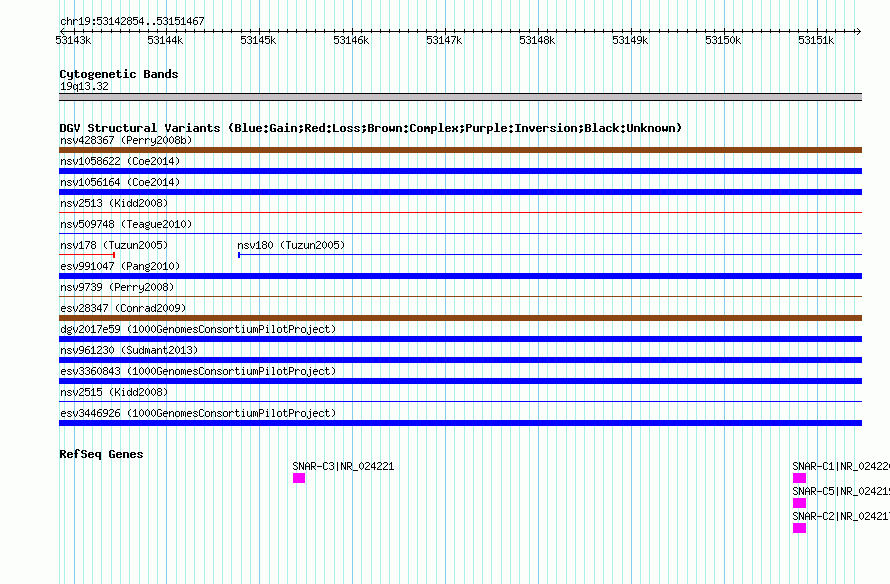Viewport: 890px width, 584px height.
Task: Click the magenta SNAR-C1 gene box
Action: [x=799, y=478]
